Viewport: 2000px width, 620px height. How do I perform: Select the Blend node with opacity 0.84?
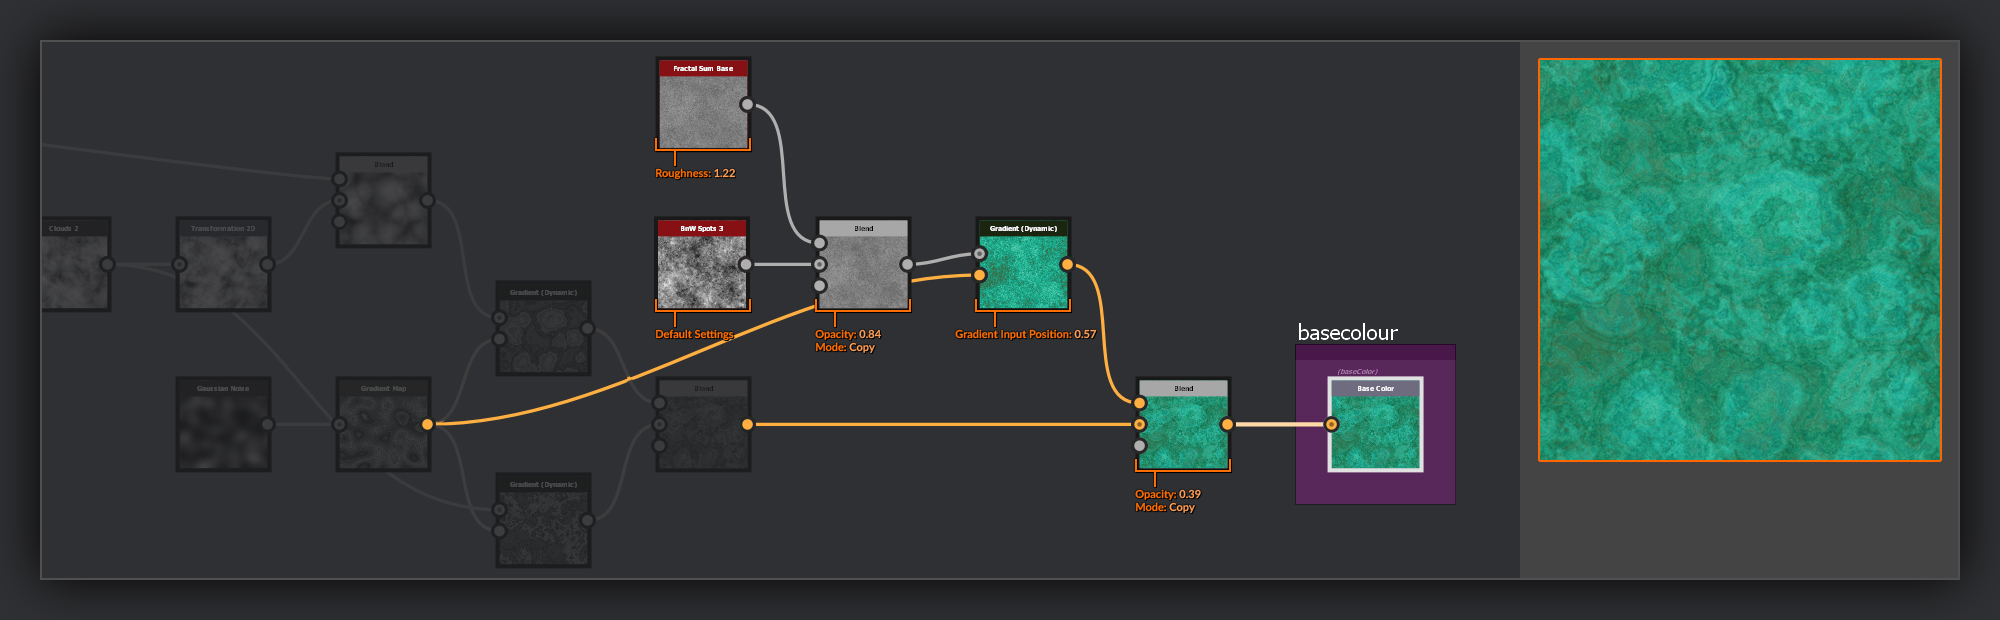click(863, 264)
